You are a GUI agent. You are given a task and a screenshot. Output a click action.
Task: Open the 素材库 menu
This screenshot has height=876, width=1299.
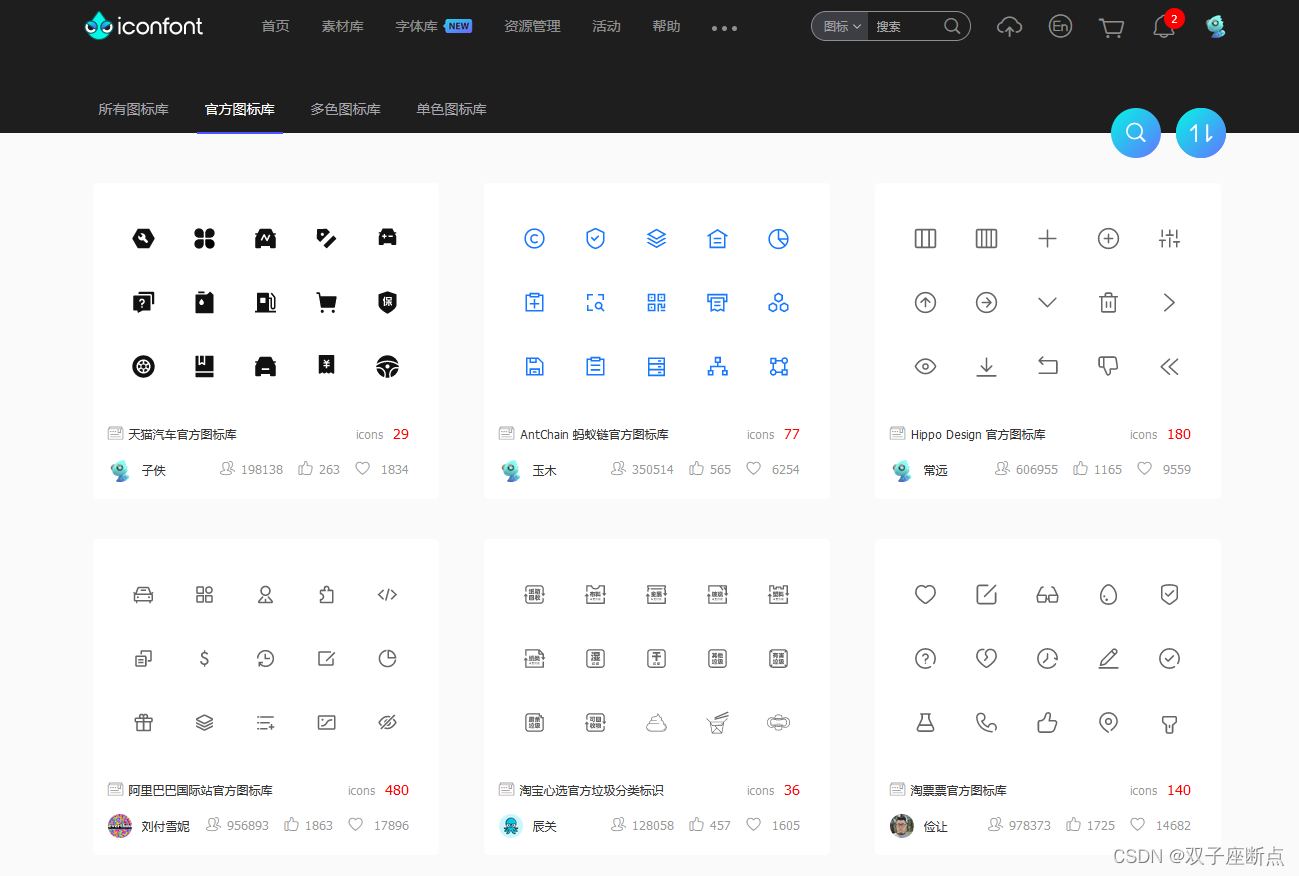[x=343, y=26]
